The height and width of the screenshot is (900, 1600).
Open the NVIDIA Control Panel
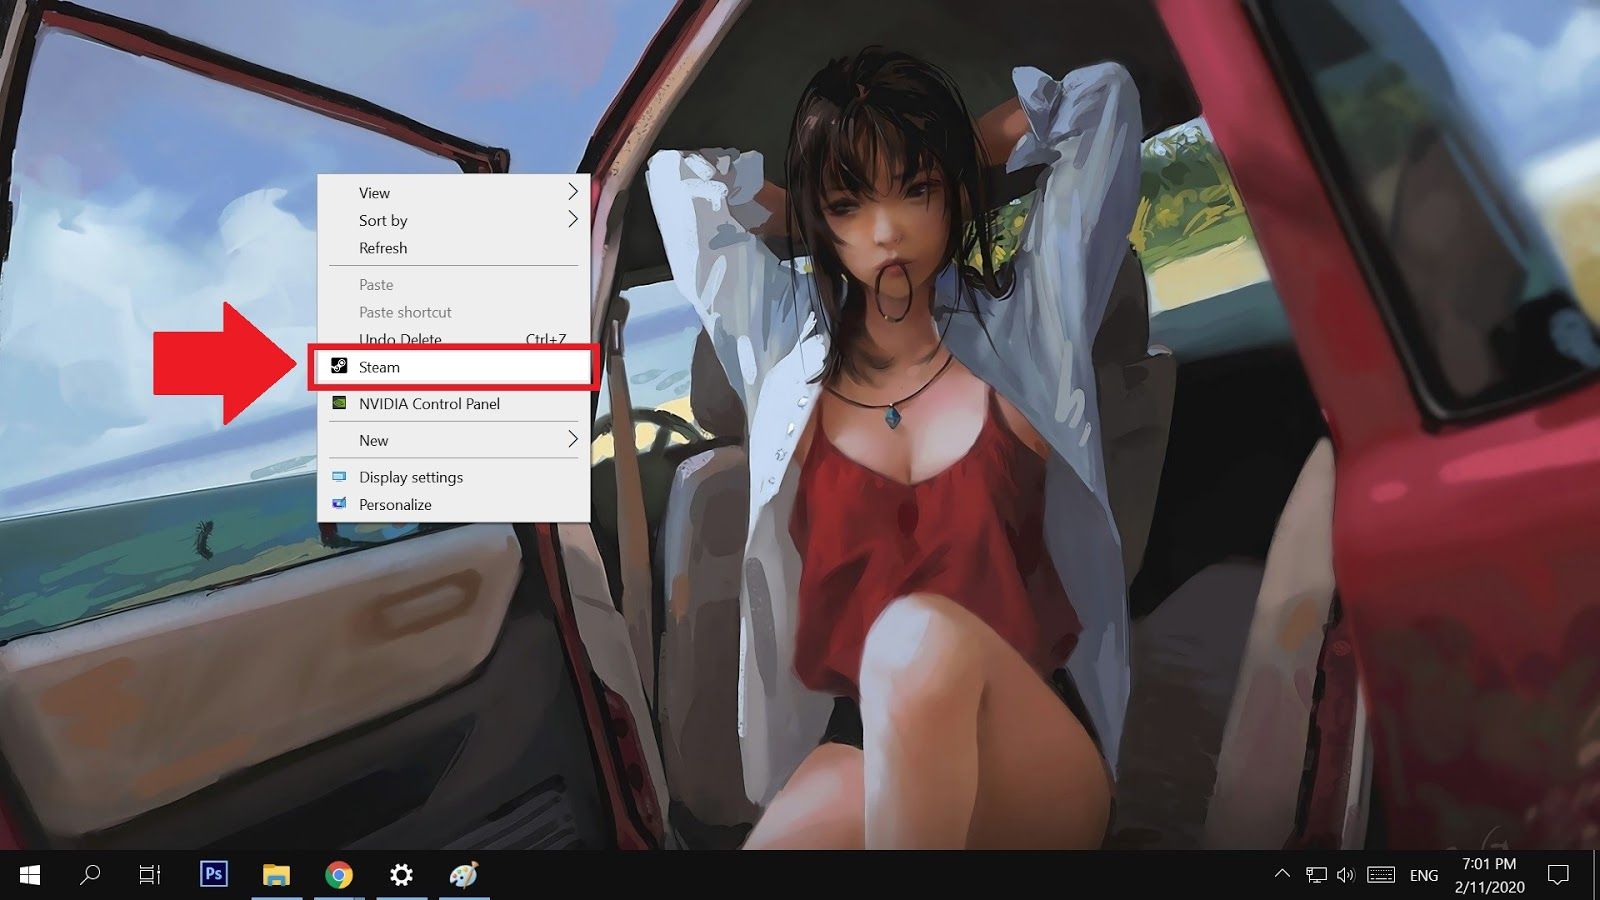click(429, 403)
